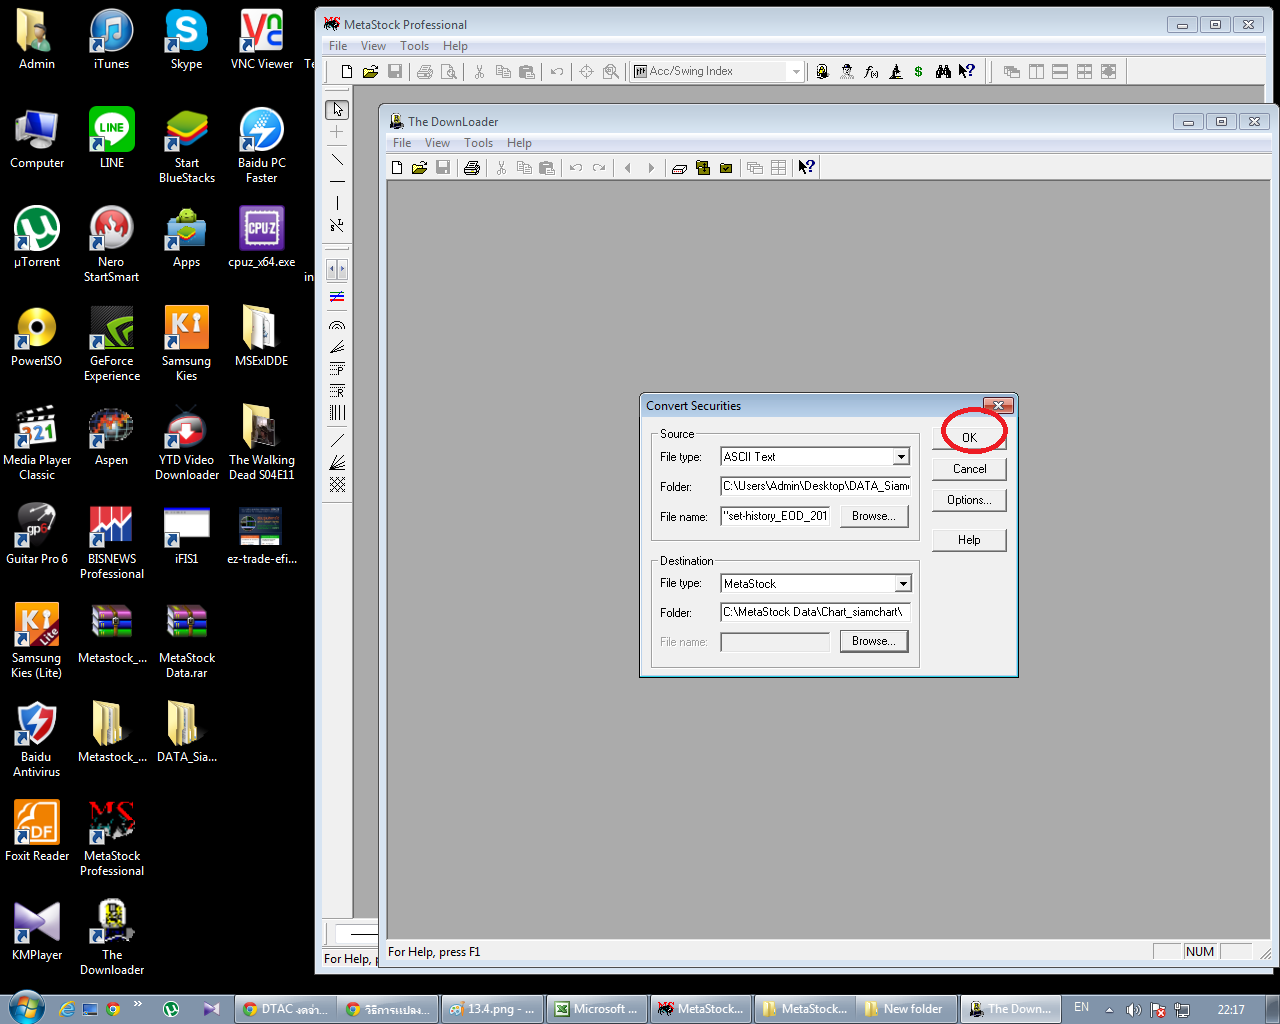Screen dimensions: 1280x1024
Task: Click Open folder icon in MetaStock Professional toolbar
Action: tap(370, 72)
